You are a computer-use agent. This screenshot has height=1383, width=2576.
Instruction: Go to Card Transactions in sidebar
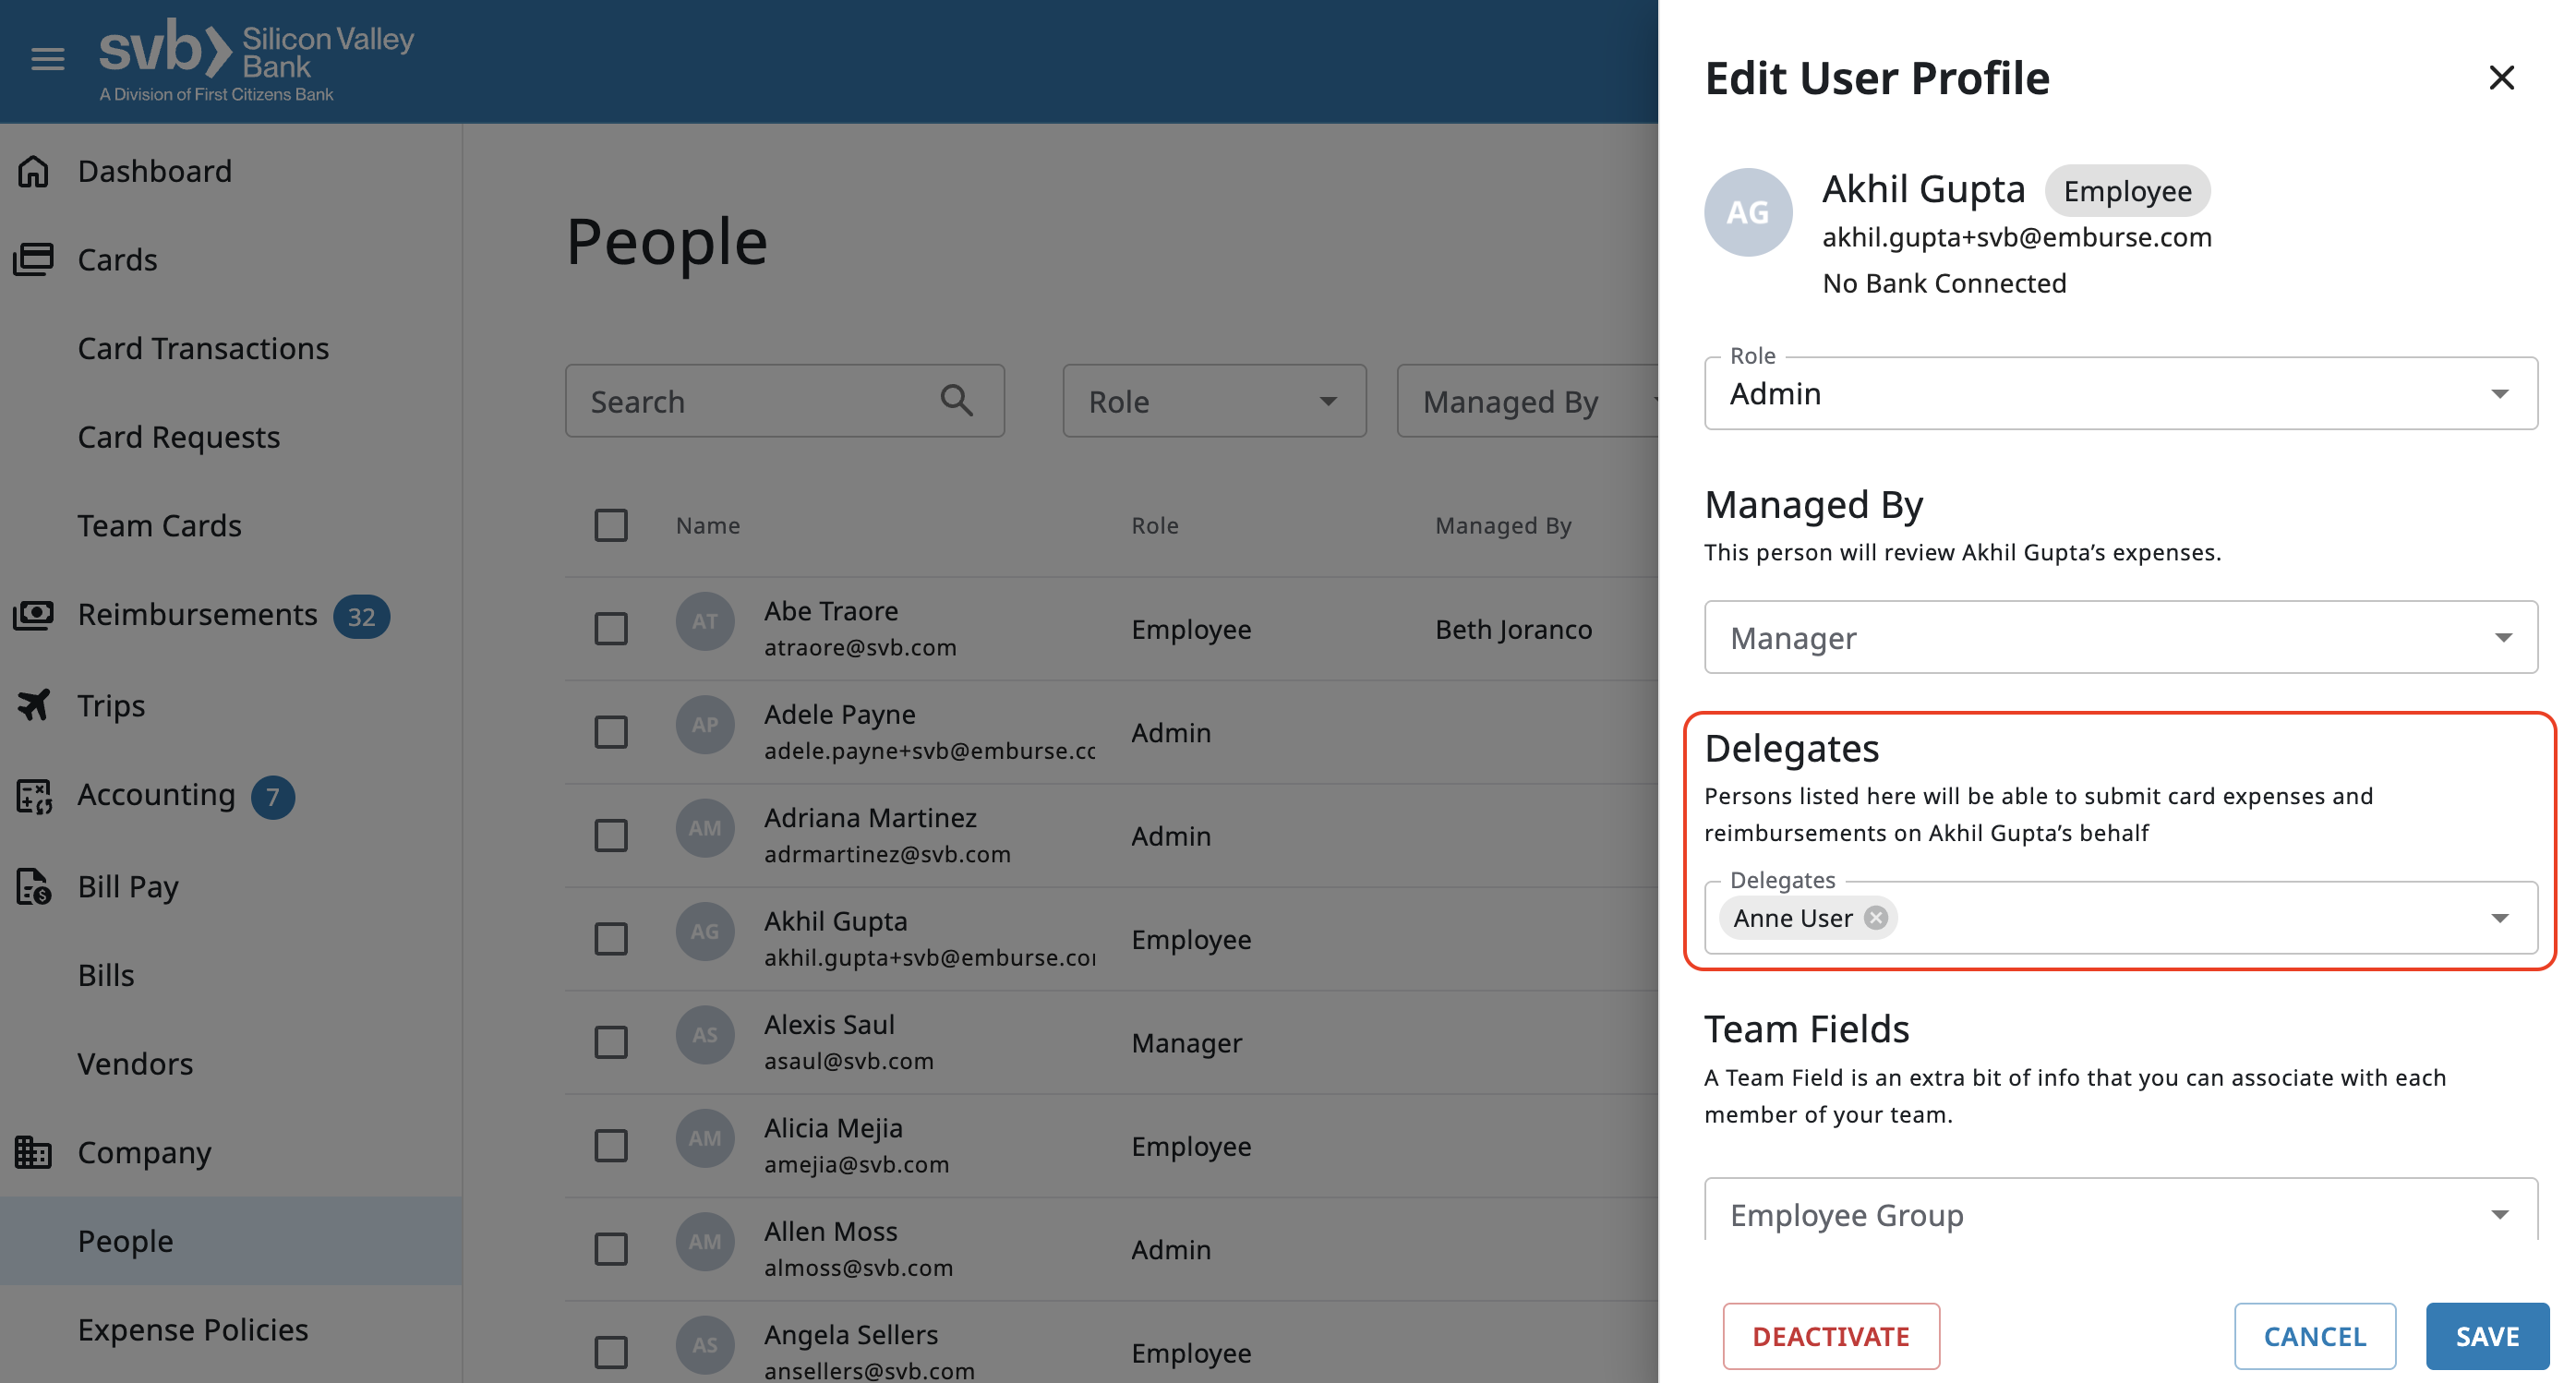point(203,348)
